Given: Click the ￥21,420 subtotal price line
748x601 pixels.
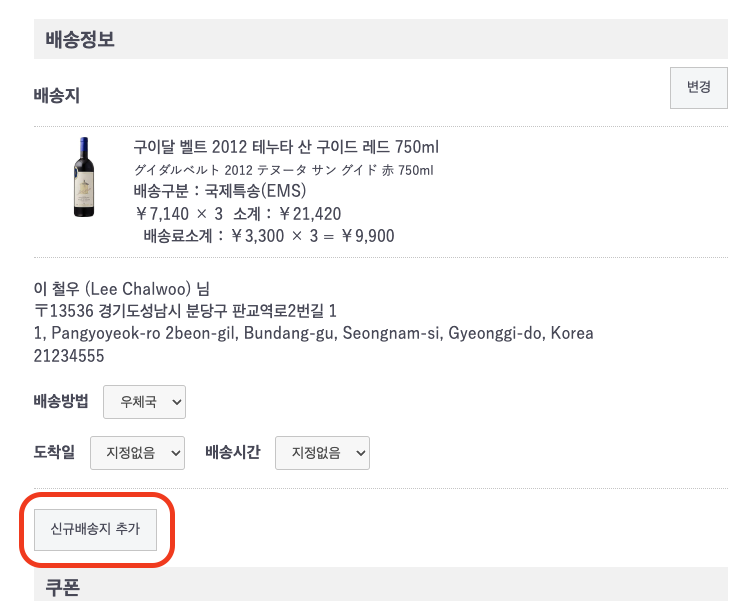Looking at the screenshot, I should 237,213.
